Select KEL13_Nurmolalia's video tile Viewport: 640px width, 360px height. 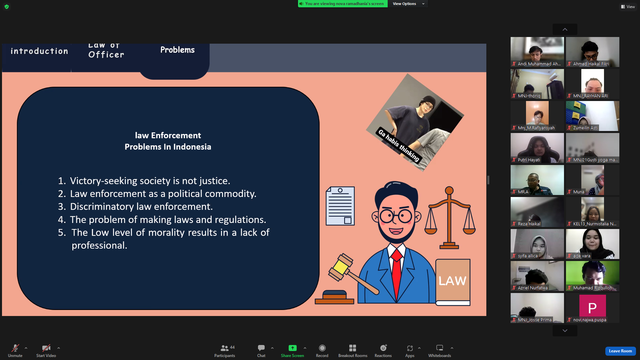click(593, 212)
